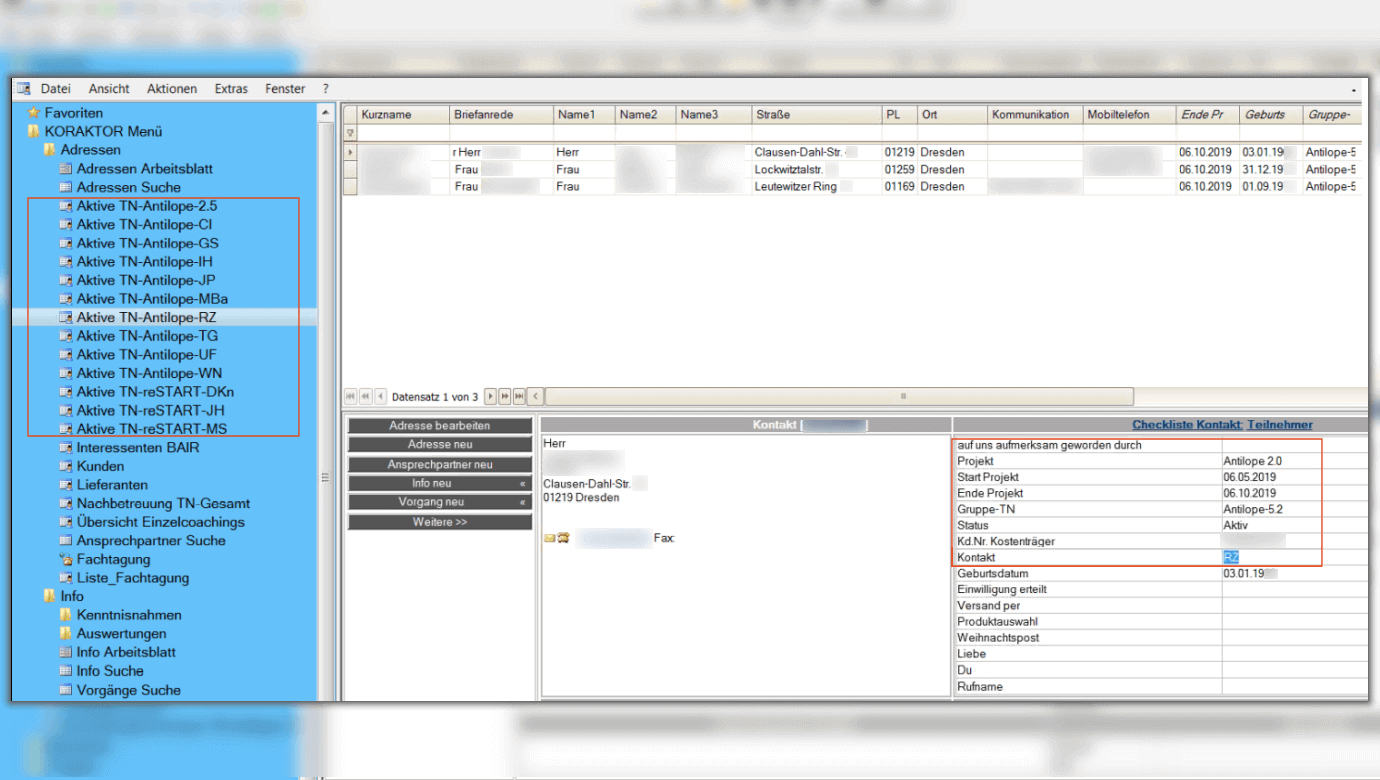Expand the Info neu button arrow
This screenshot has height=780, width=1380.
[x=522, y=483]
